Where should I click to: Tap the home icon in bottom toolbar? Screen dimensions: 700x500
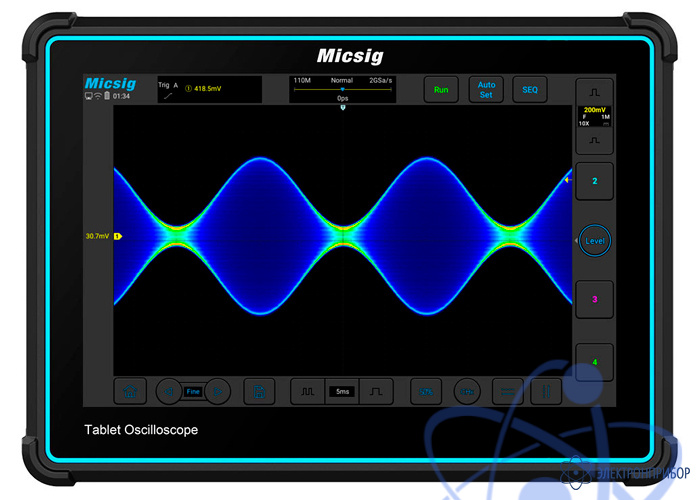pos(129,392)
